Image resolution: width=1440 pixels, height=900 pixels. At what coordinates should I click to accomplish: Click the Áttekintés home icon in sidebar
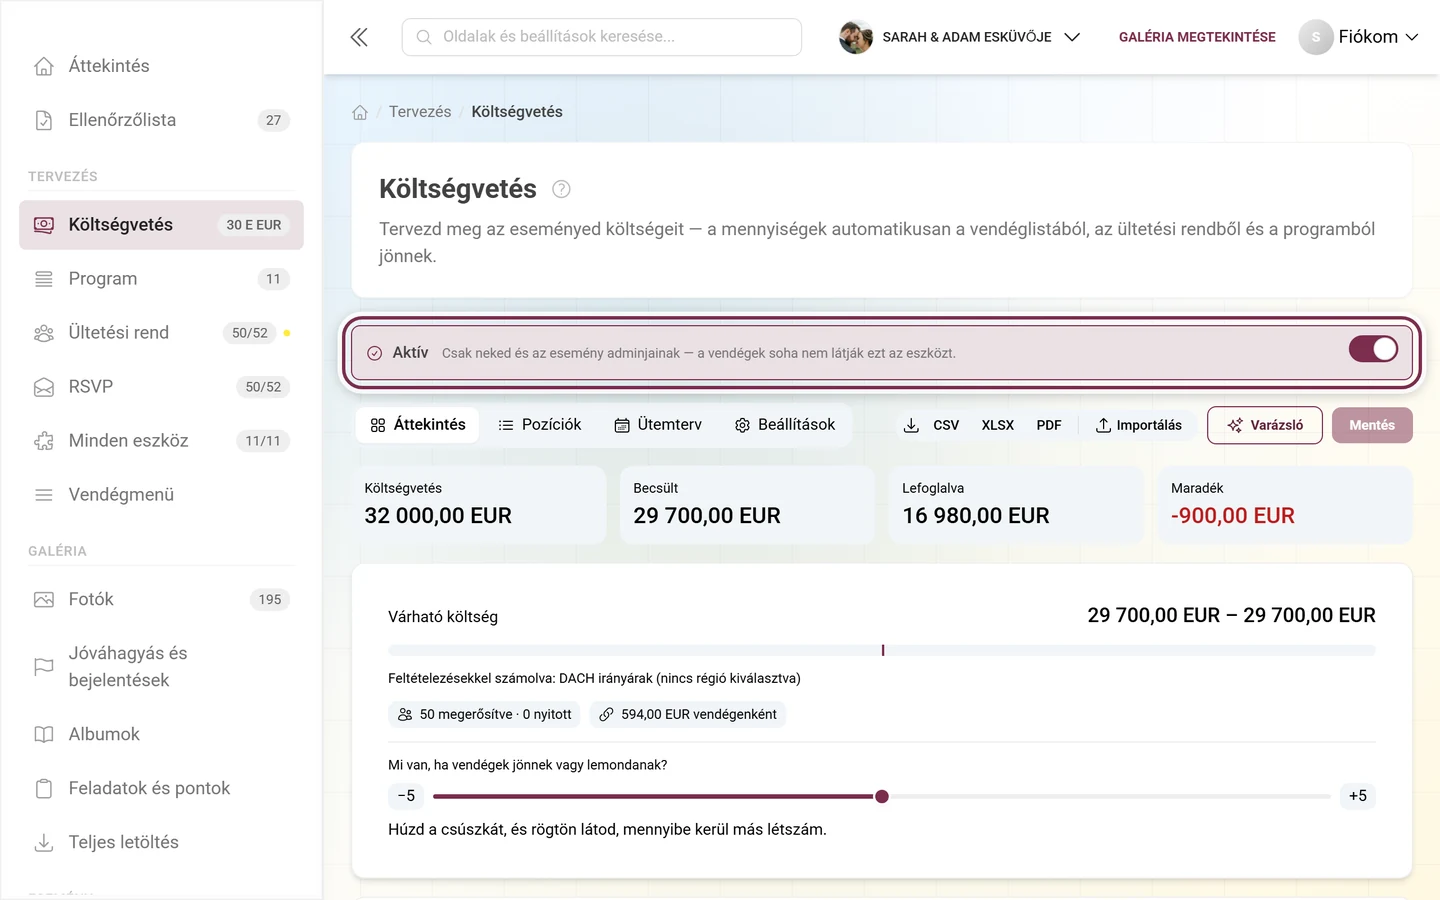(44, 66)
